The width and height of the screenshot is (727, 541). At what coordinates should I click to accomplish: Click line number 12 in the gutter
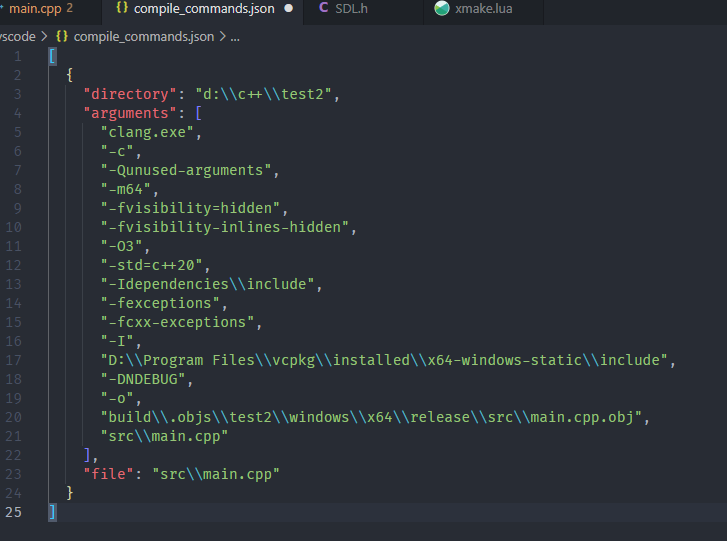tap(13, 265)
